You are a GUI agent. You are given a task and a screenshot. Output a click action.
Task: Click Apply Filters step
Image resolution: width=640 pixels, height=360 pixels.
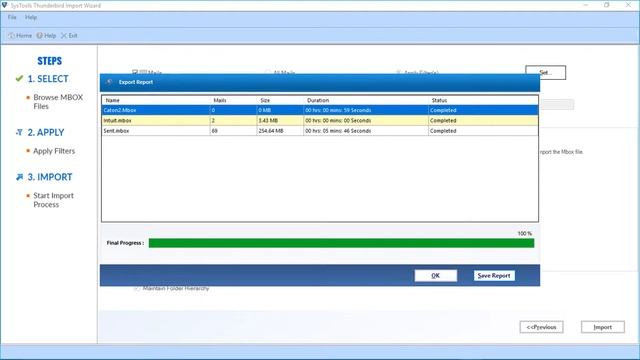coord(54,151)
